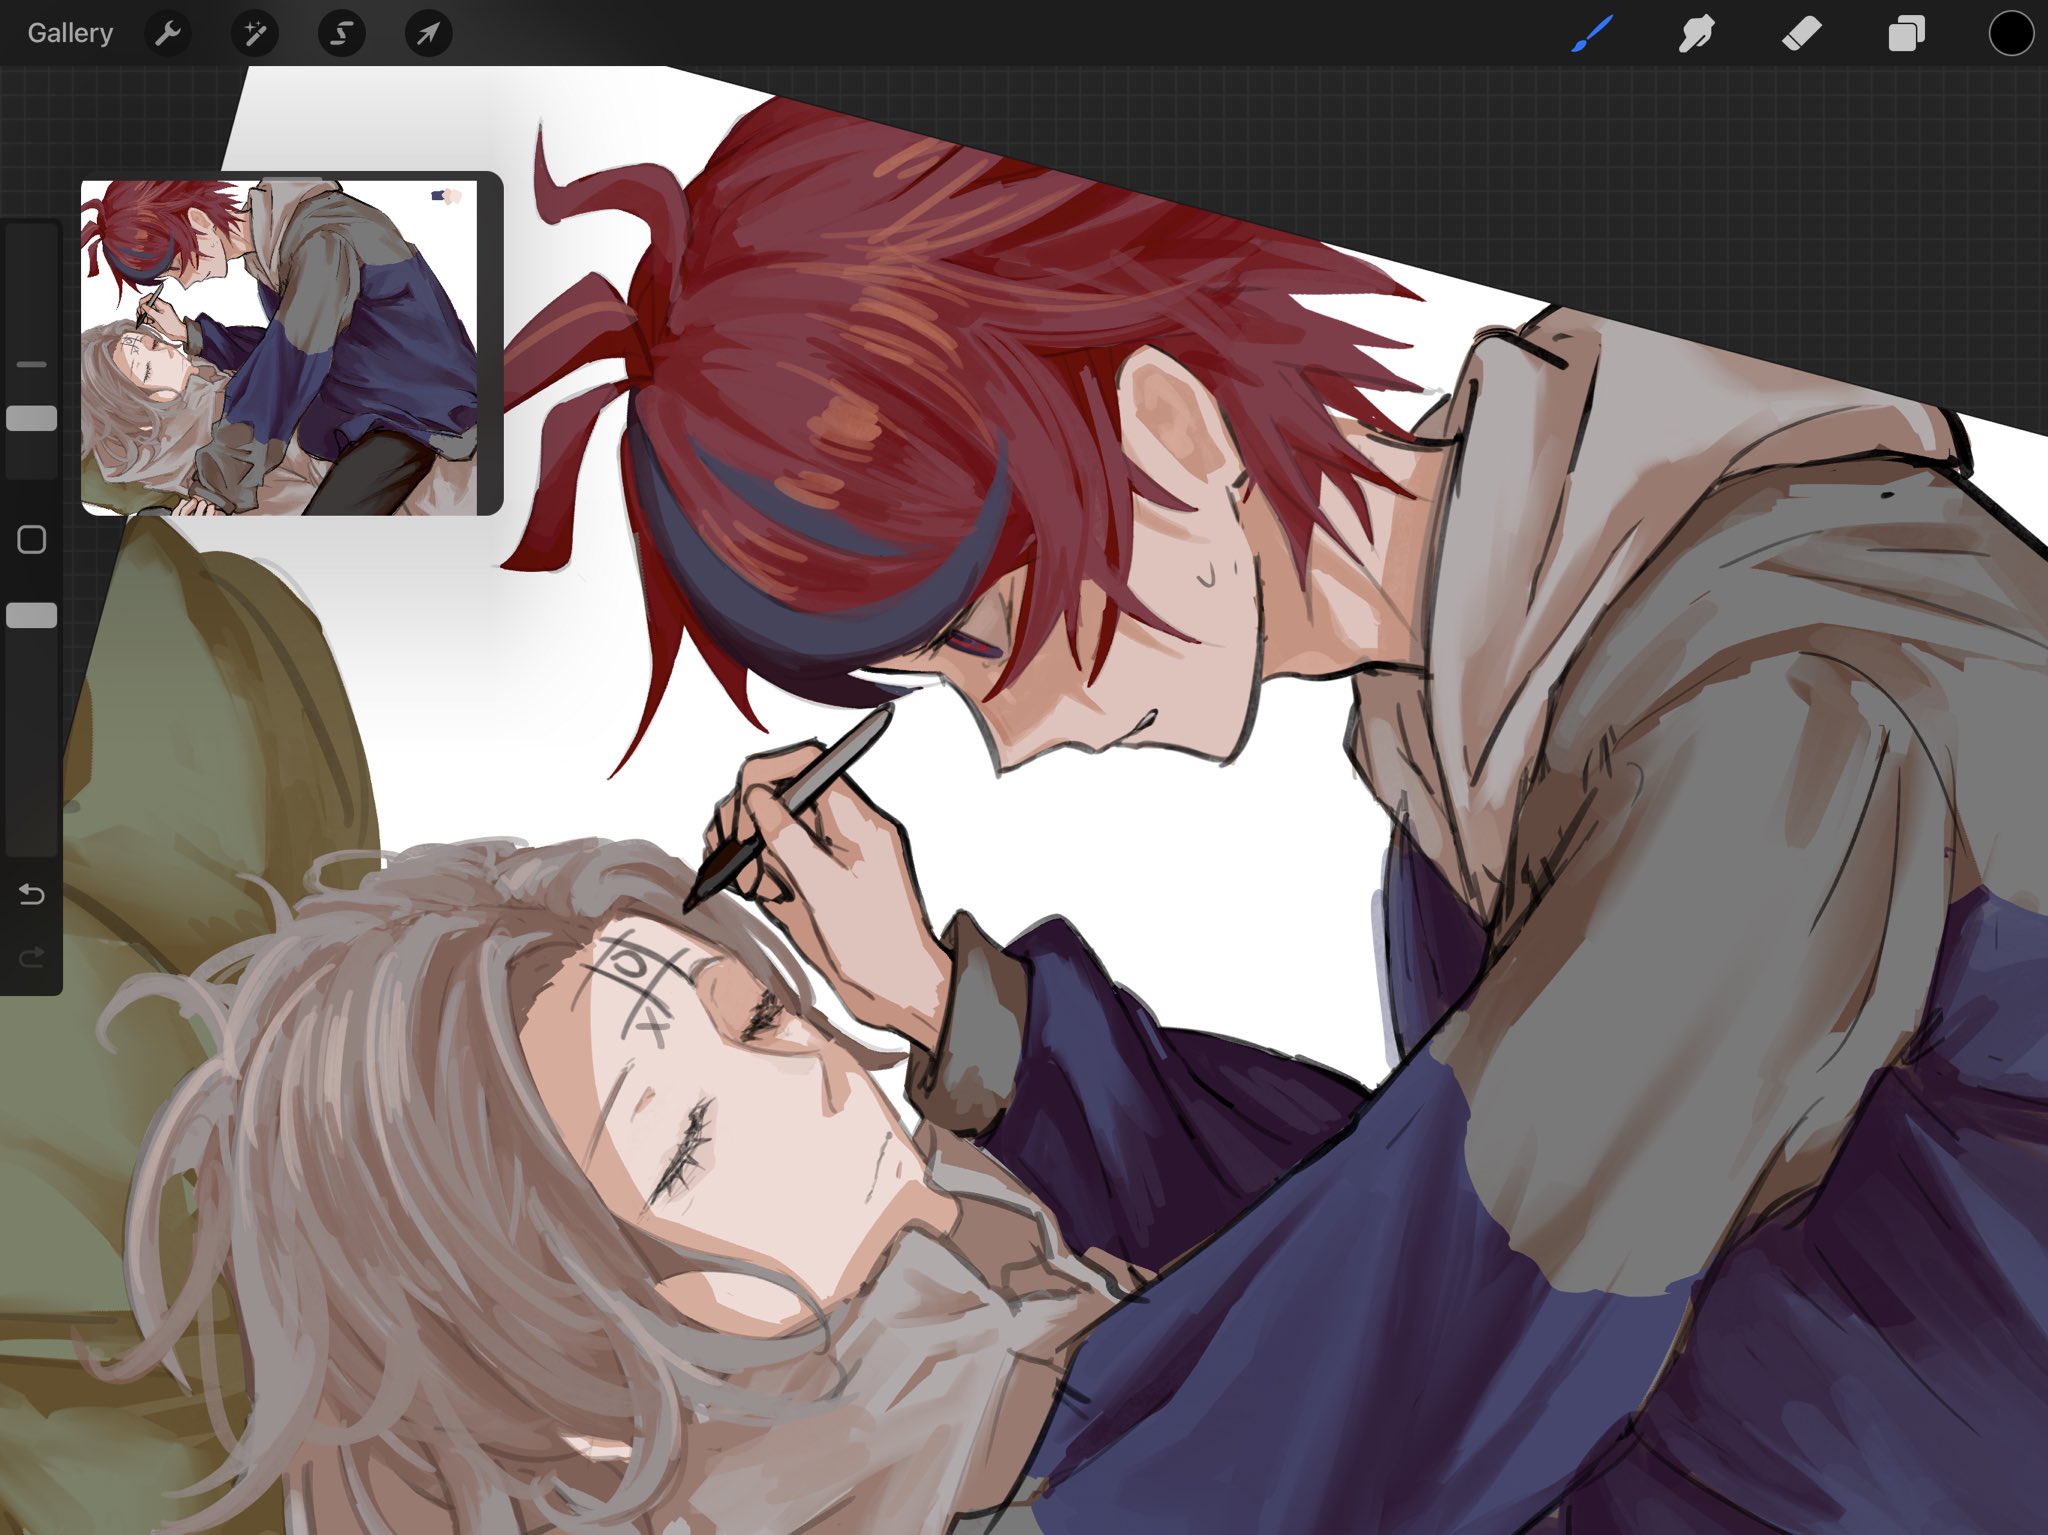Tap the square Modify button in sidebar
The width and height of the screenshot is (2048, 1535).
click(x=32, y=540)
